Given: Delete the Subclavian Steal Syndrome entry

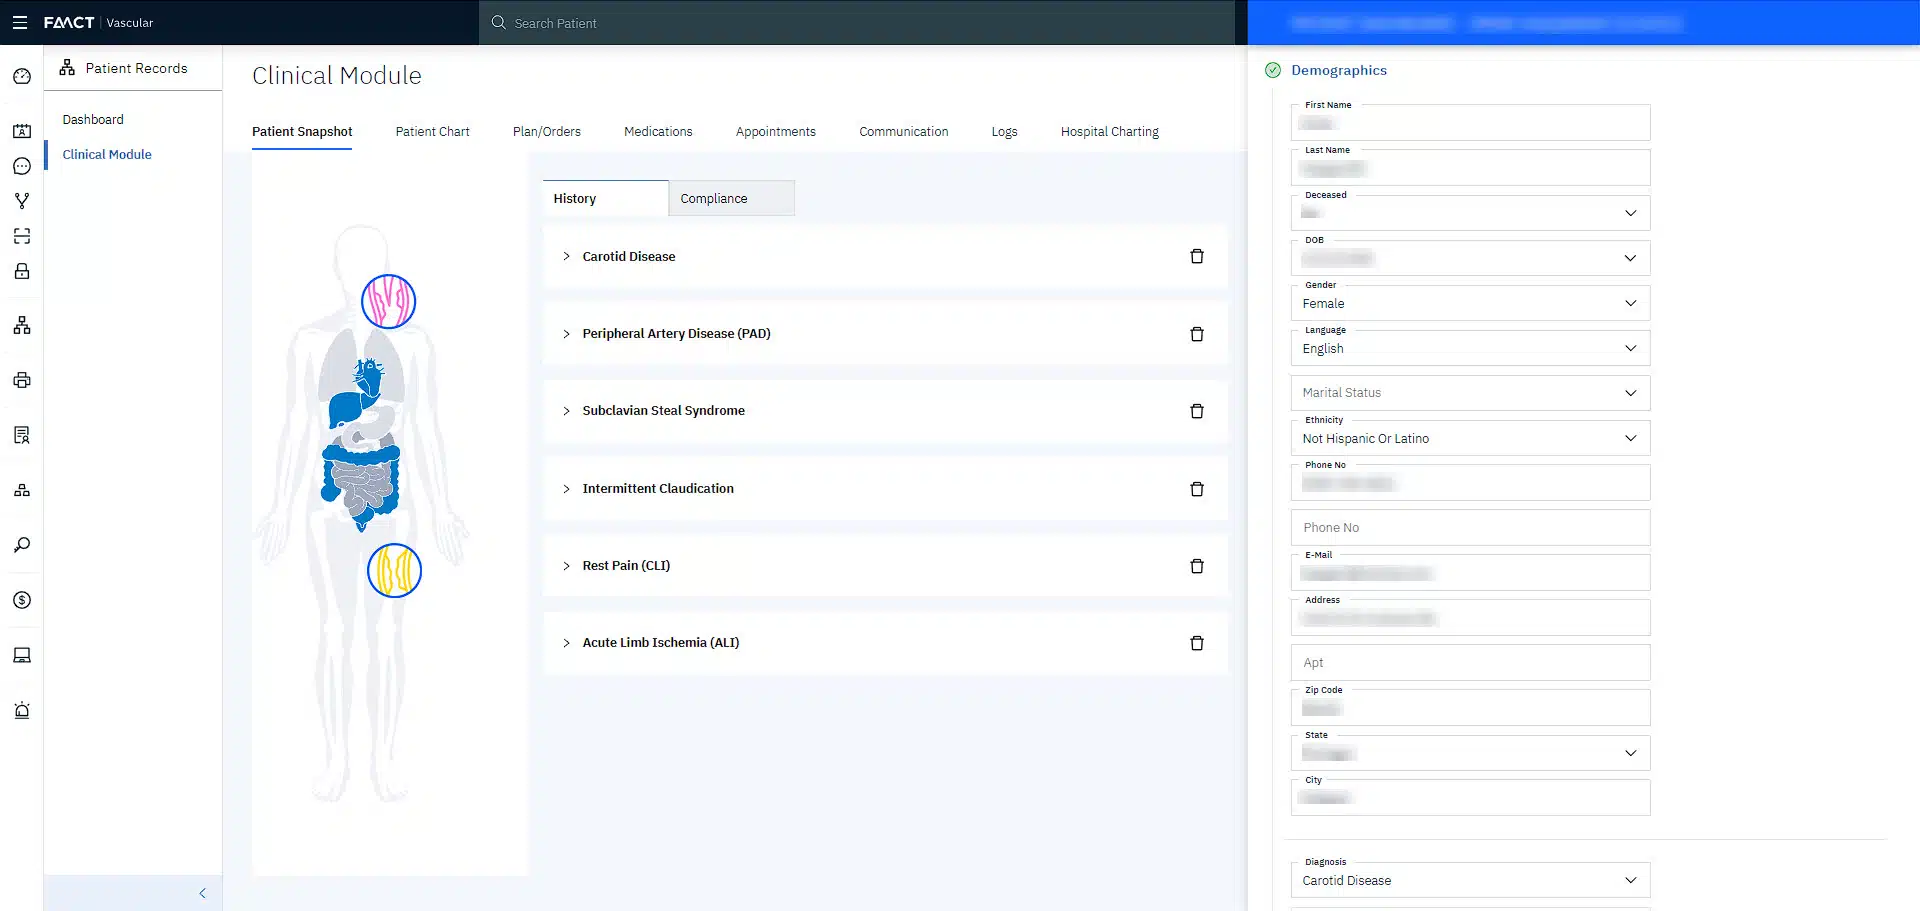Looking at the screenshot, I should pyautogui.click(x=1196, y=411).
